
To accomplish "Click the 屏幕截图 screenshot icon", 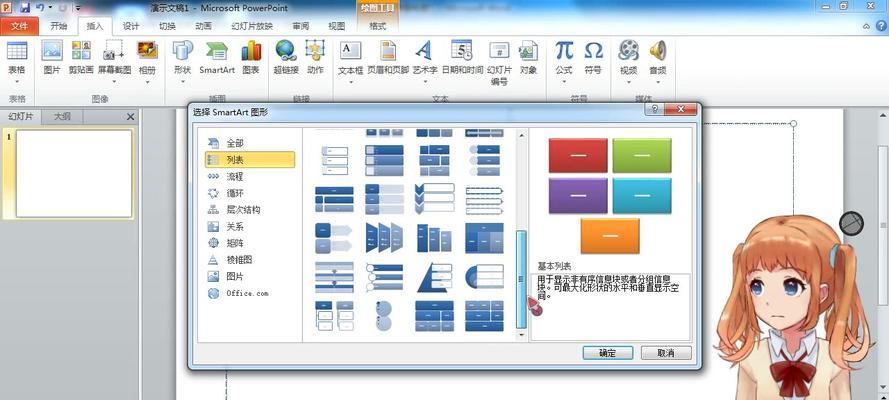I will click(x=114, y=51).
